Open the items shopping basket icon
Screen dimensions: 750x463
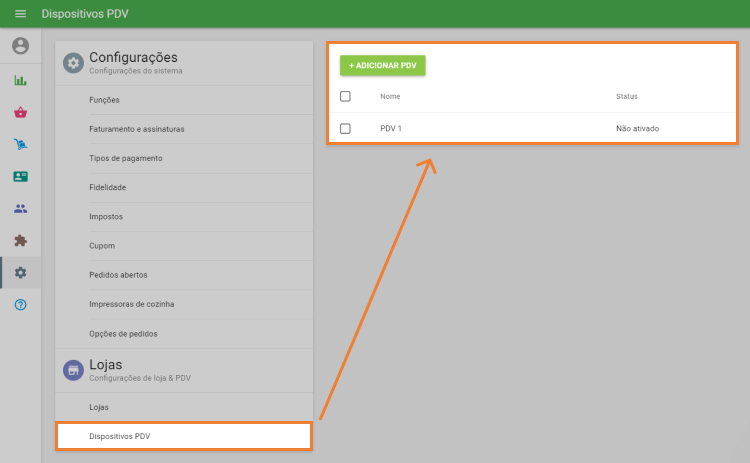[20, 112]
